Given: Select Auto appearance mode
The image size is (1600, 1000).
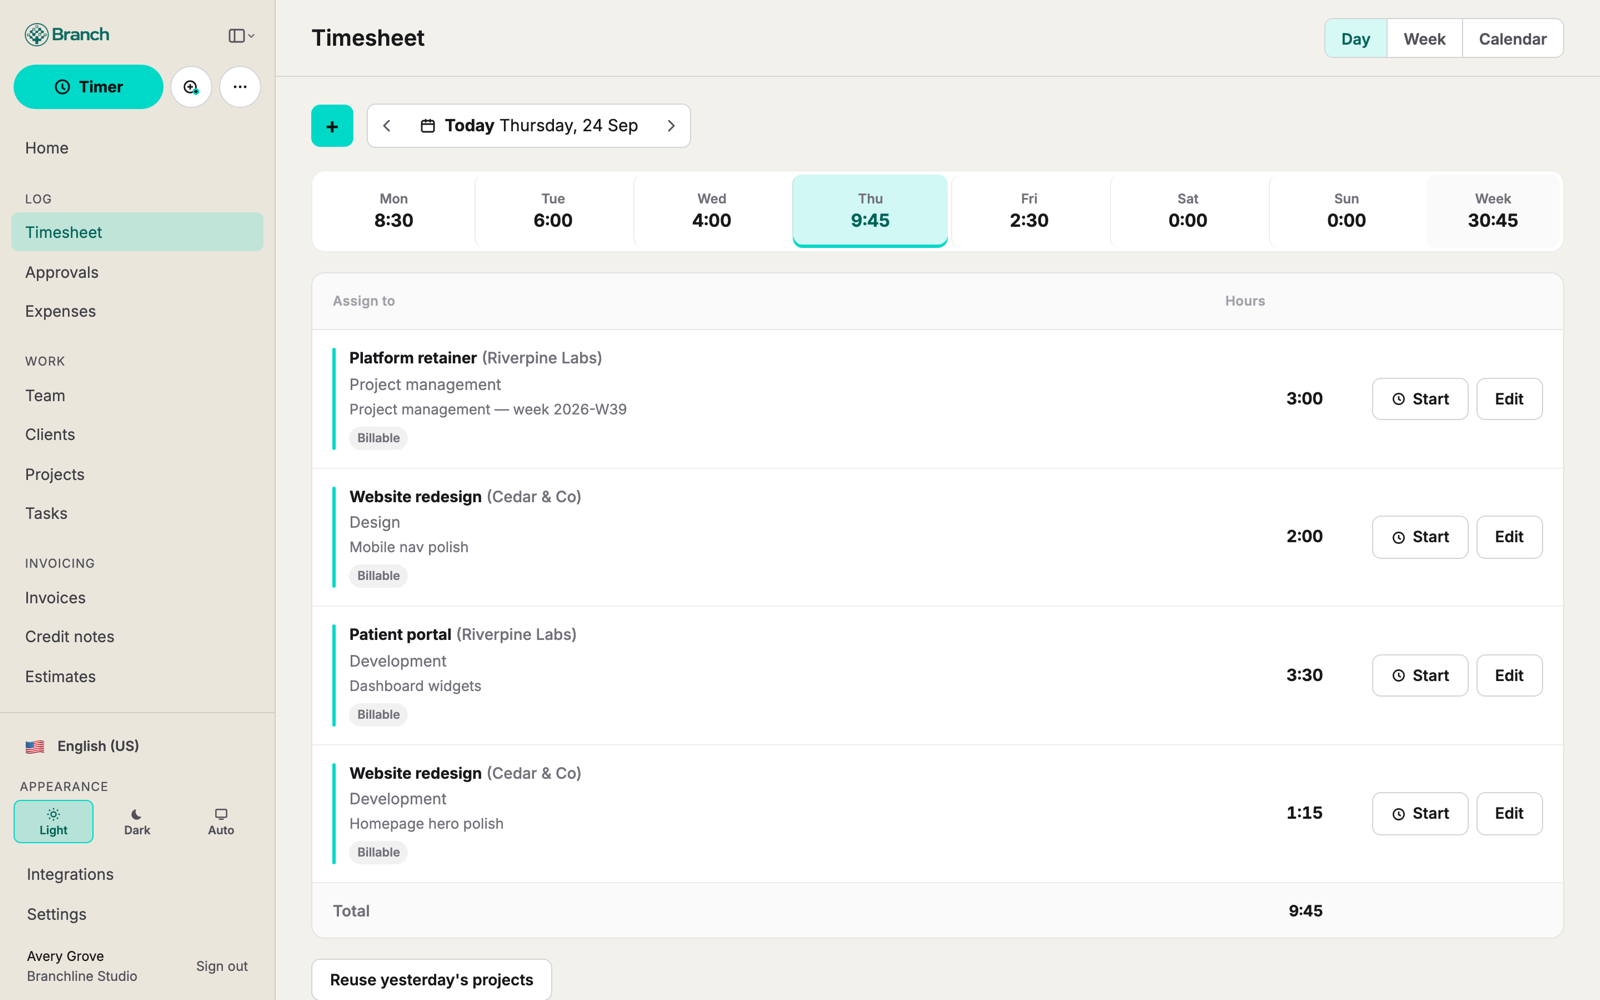Looking at the screenshot, I should tap(221, 822).
